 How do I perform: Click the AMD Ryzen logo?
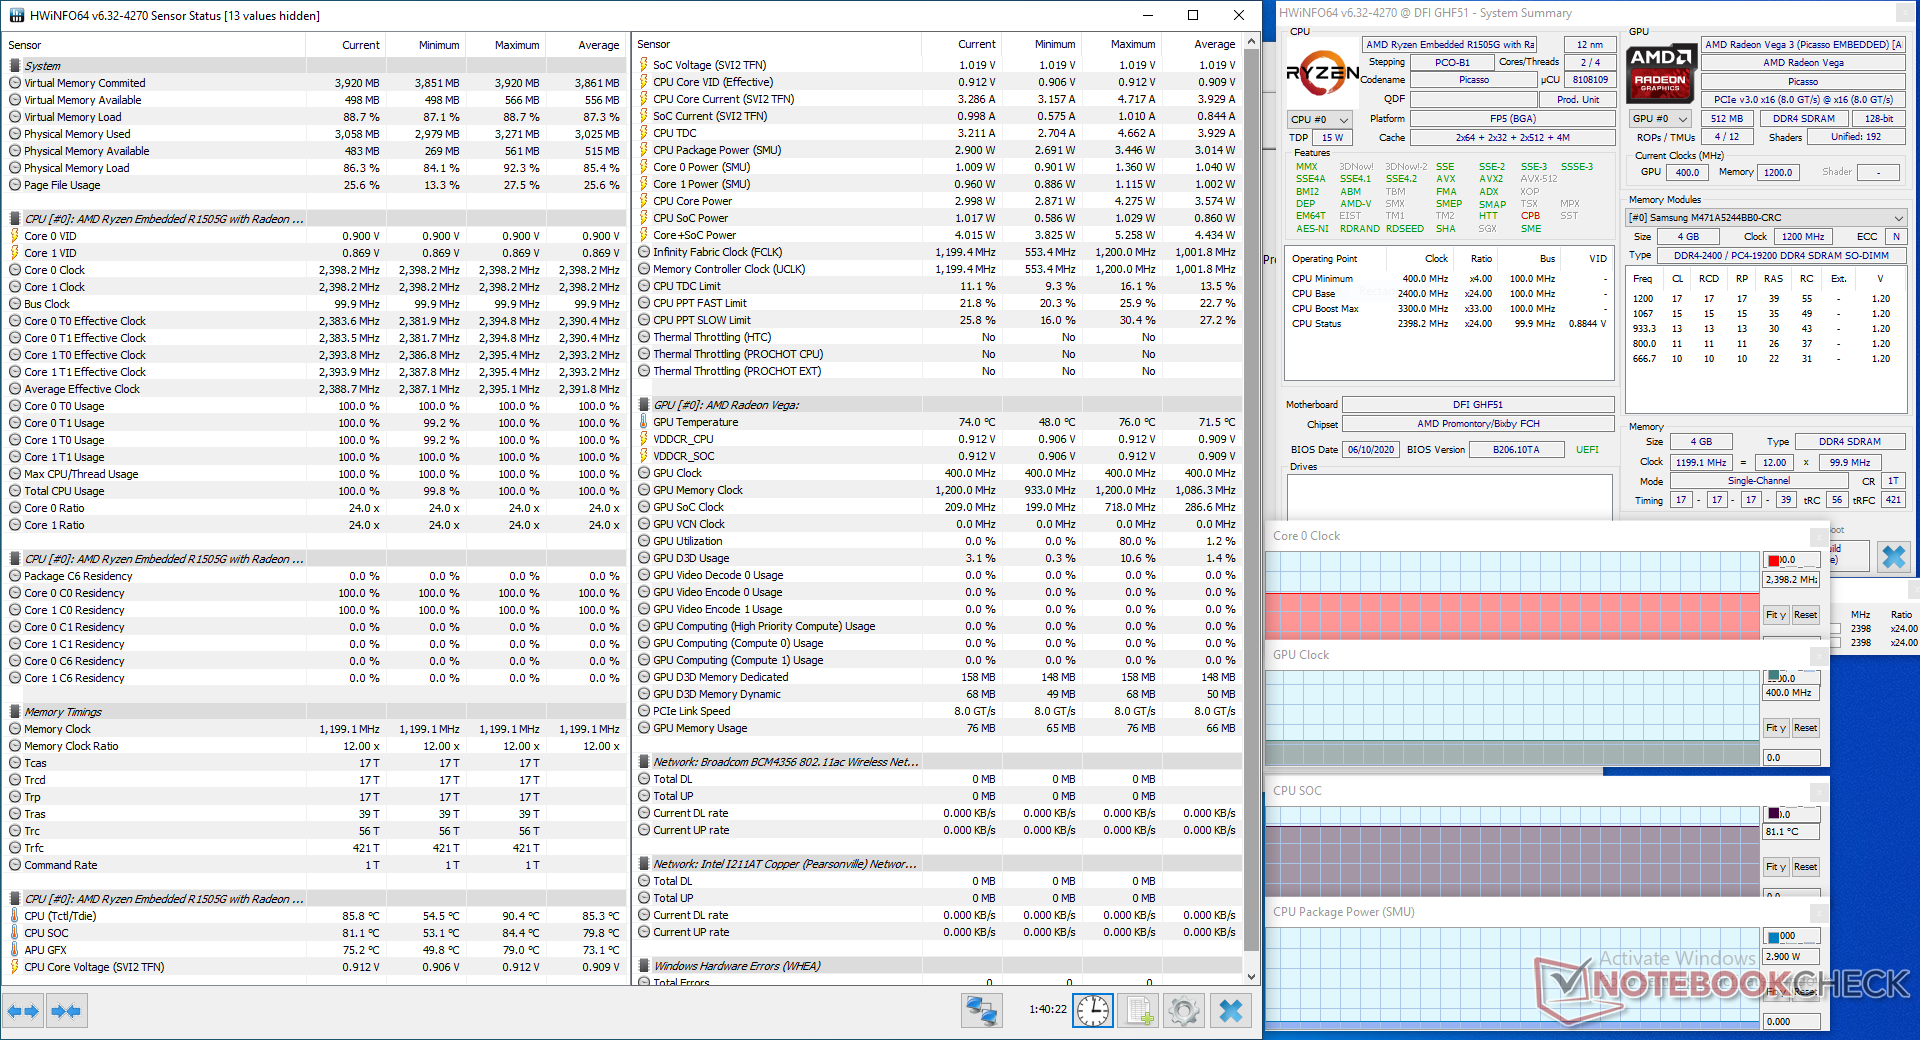pyautogui.click(x=1322, y=72)
